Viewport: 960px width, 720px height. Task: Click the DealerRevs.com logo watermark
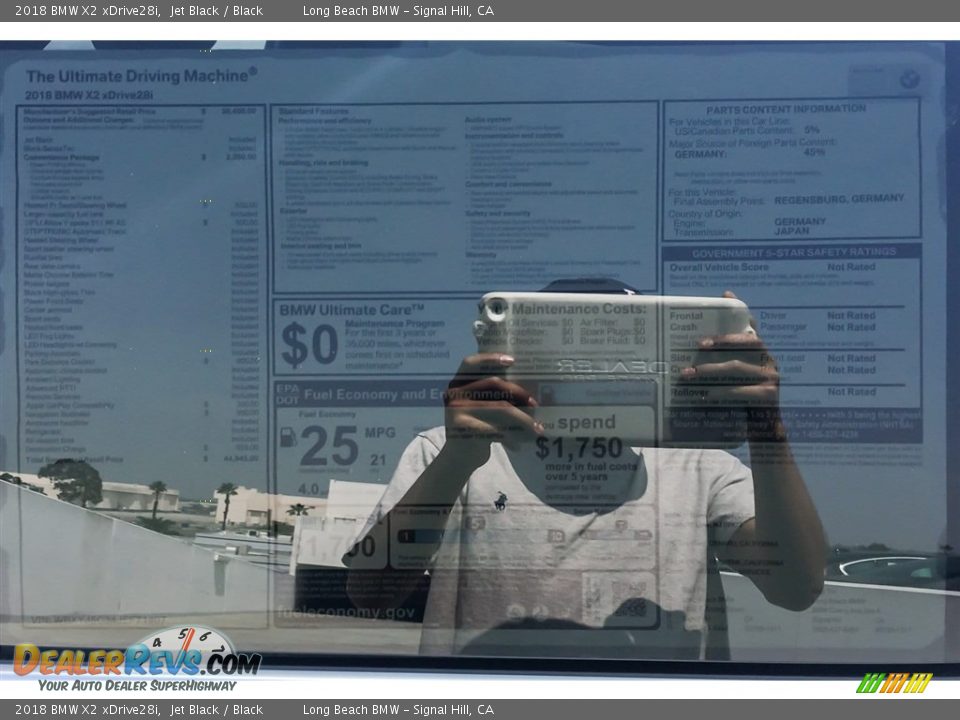tap(136, 661)
